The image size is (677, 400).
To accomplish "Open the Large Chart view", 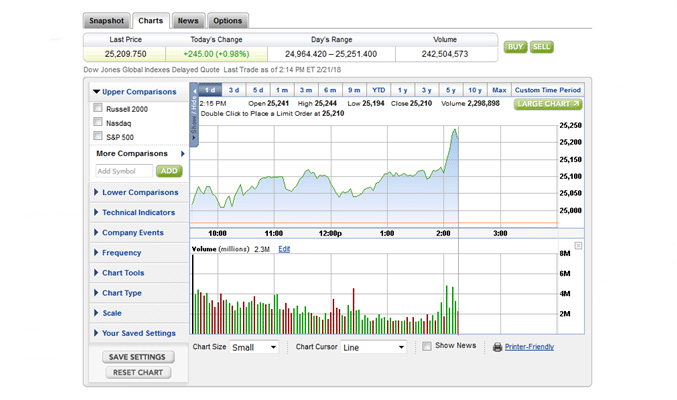I will click(548, 104).
